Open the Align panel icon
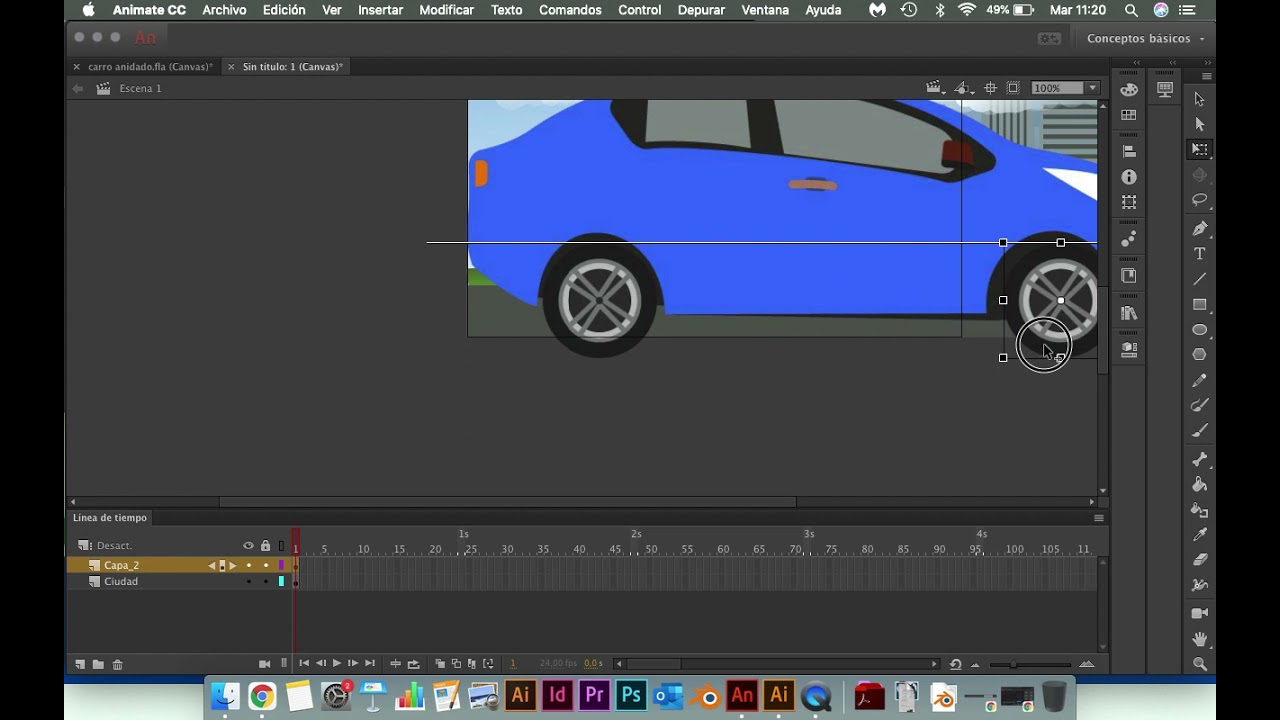This screenshot has width=1280, height=720. pos(1129,152)
